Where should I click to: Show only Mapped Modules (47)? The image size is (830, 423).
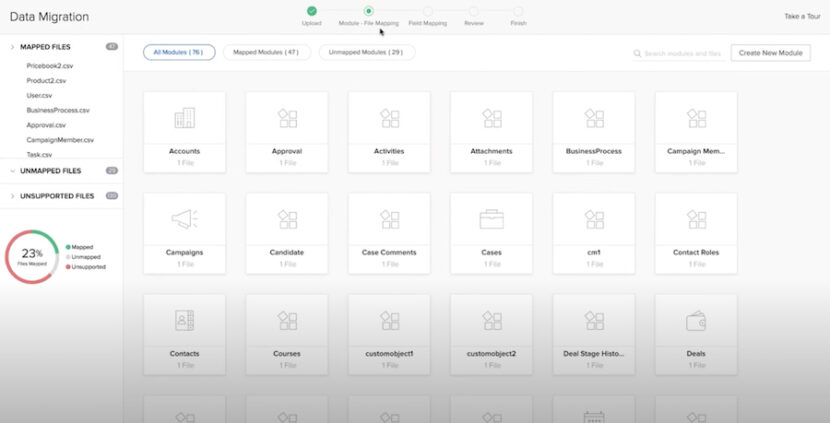coord(266,52)
